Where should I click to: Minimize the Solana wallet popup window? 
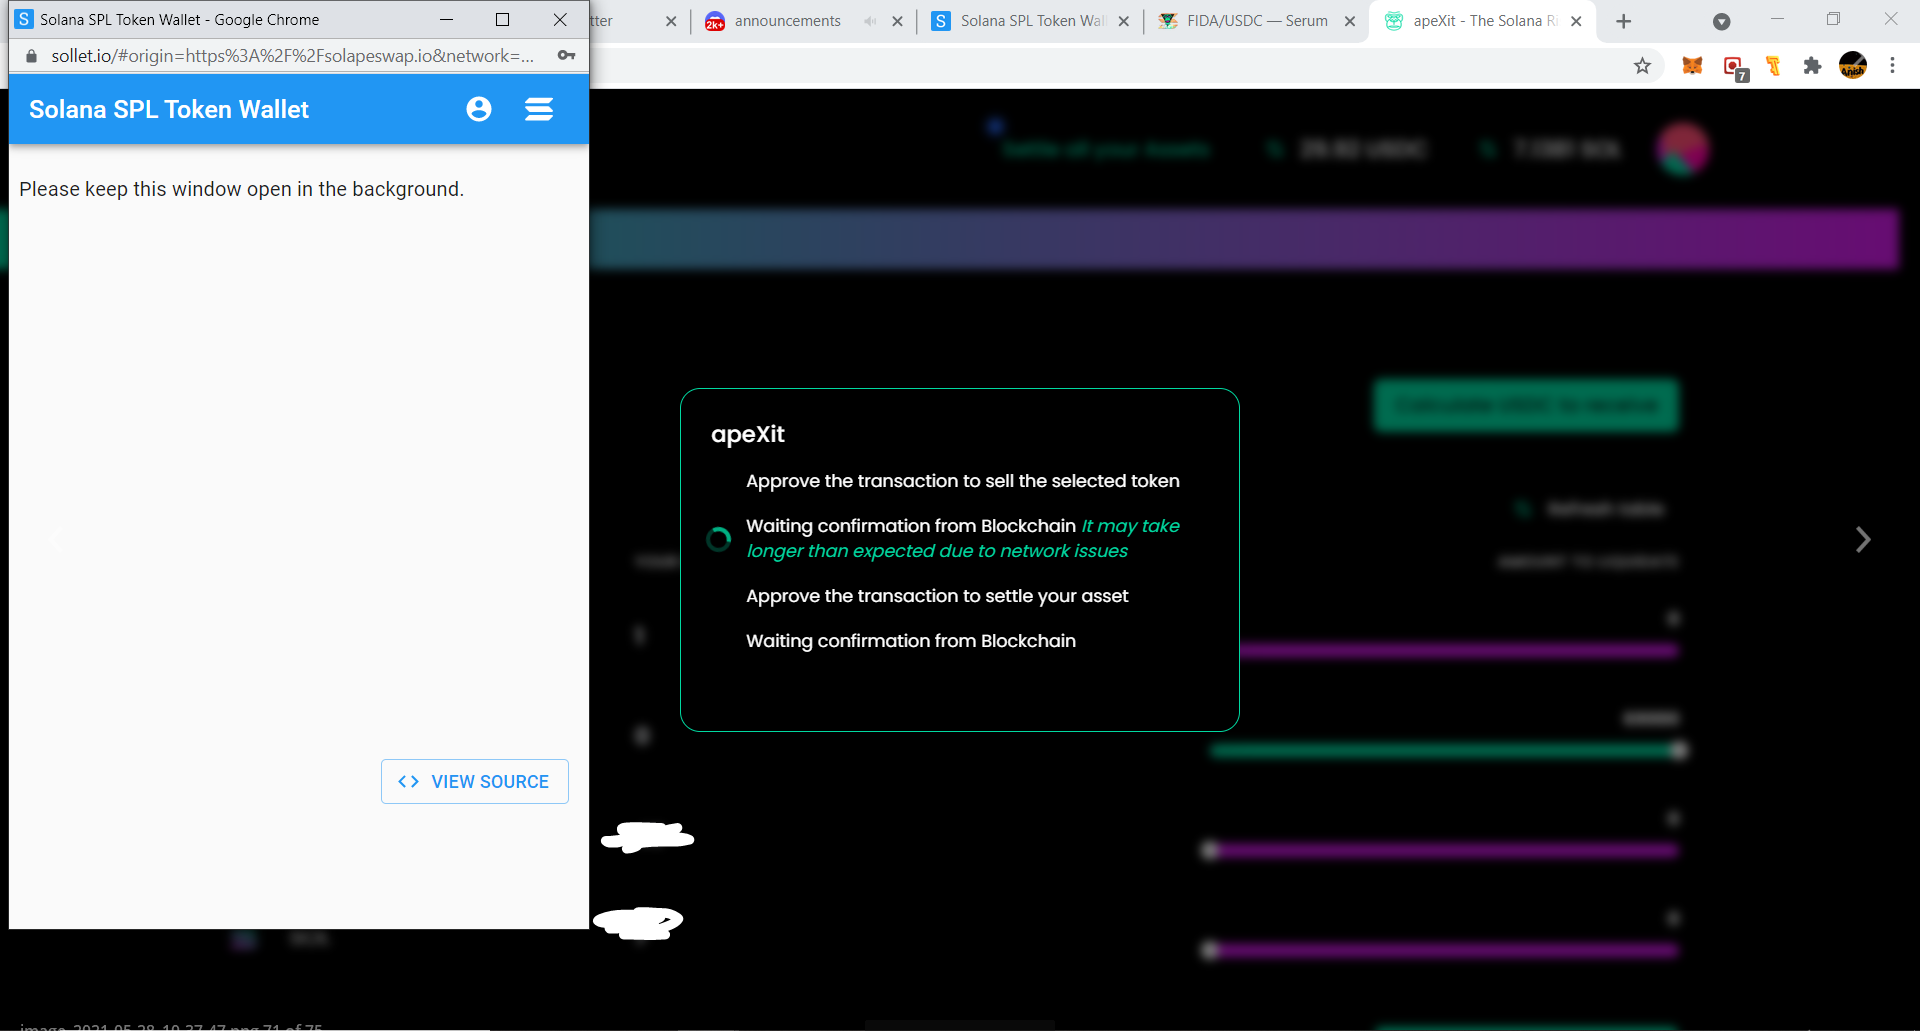coord(446,19)
